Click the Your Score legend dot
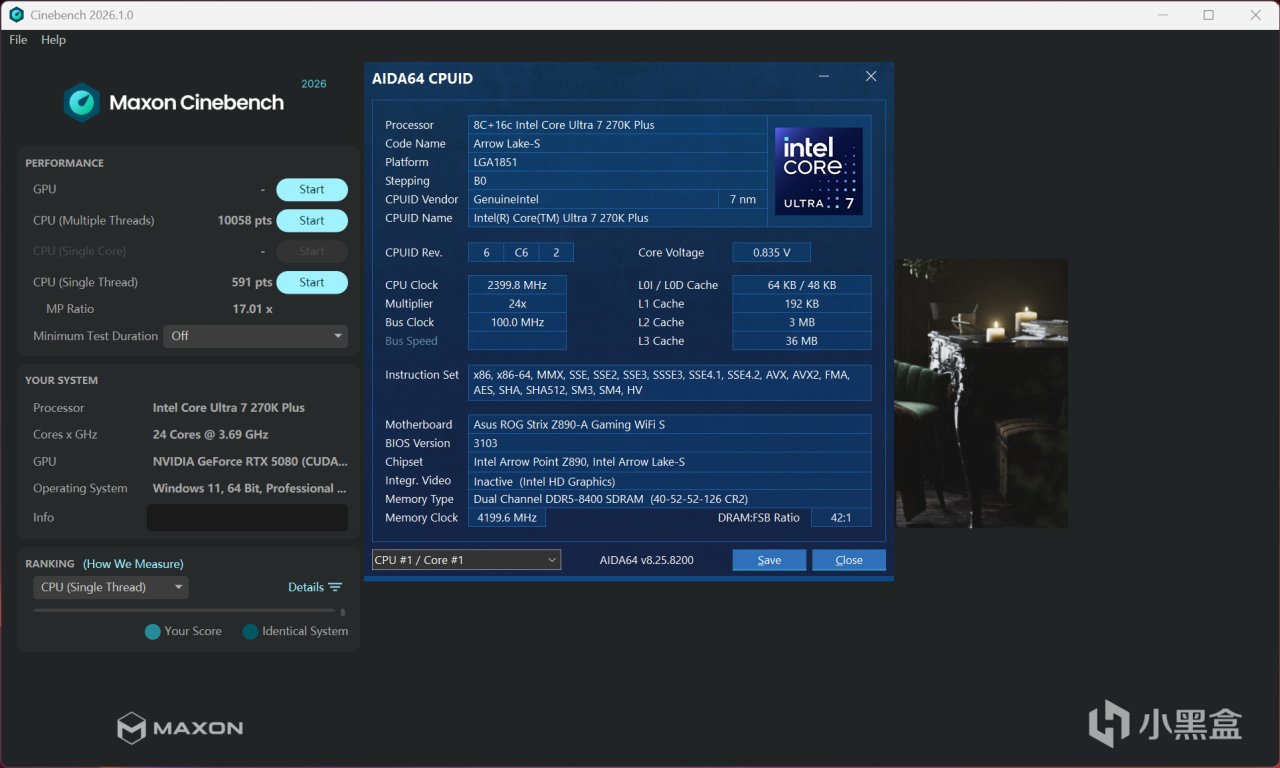The width and height of the screenshot is (1280, 768). coord(152,631)
